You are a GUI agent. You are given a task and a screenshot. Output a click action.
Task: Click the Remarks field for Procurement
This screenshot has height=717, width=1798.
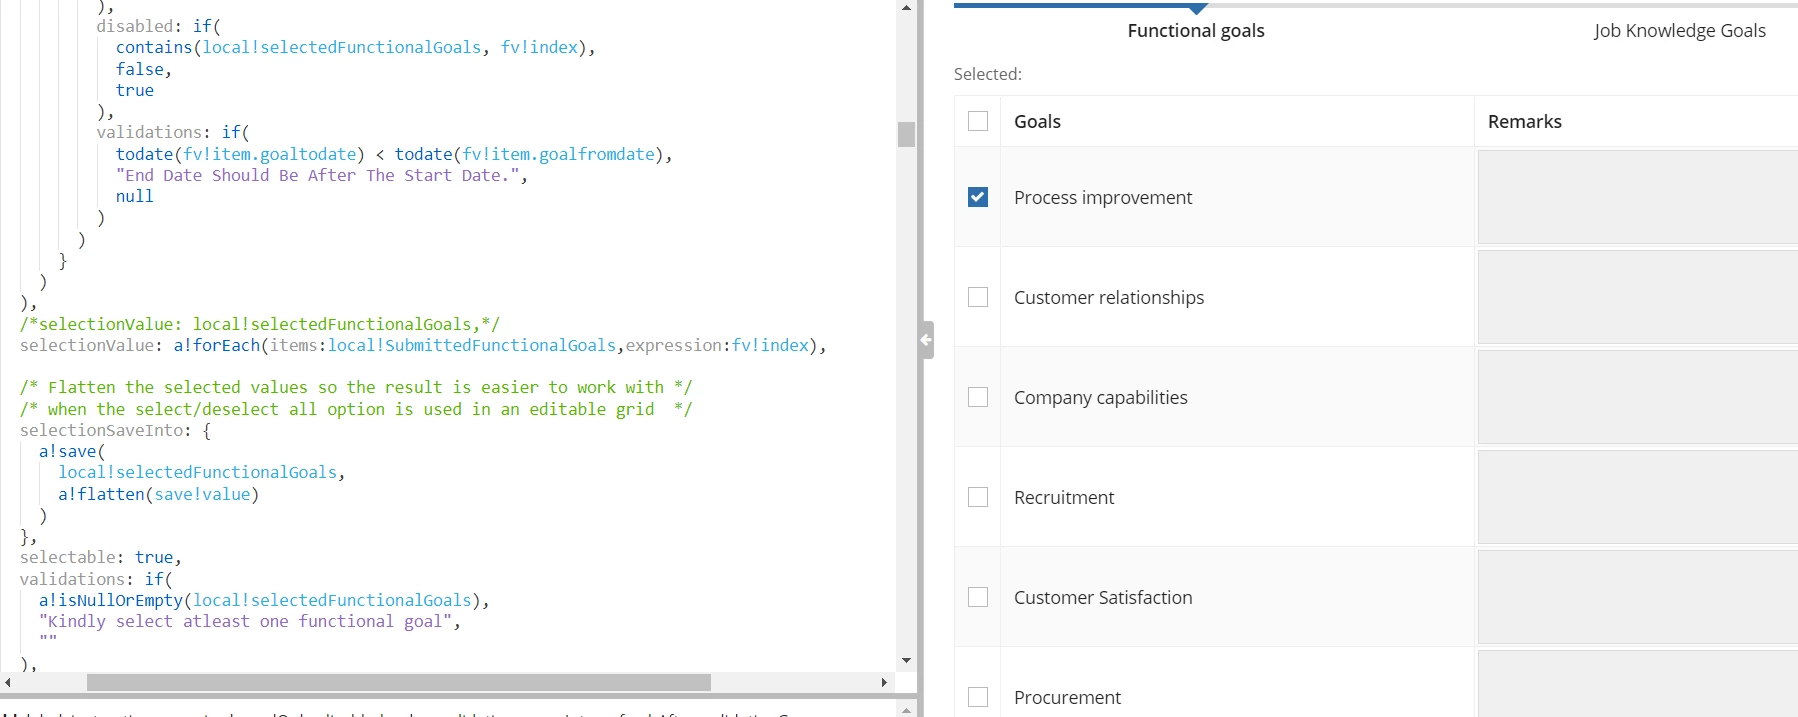(x=1638, y=684)
